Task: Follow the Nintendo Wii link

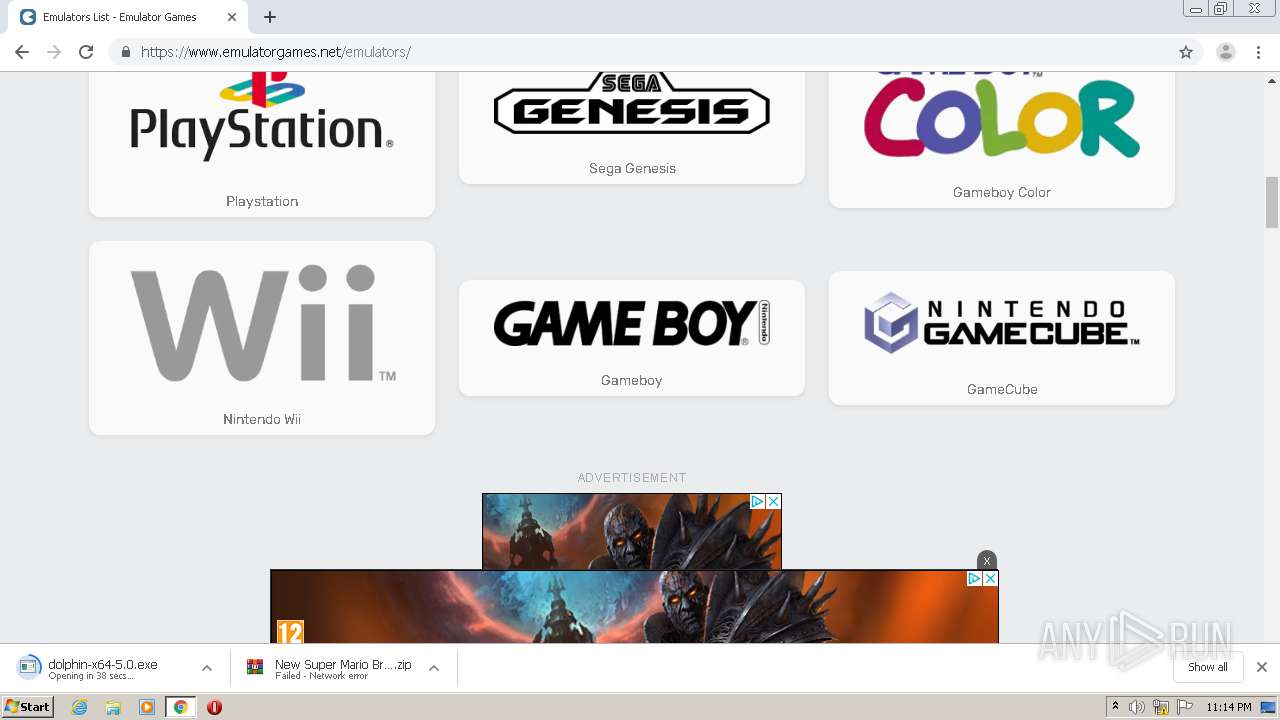Action: point(262,419)
